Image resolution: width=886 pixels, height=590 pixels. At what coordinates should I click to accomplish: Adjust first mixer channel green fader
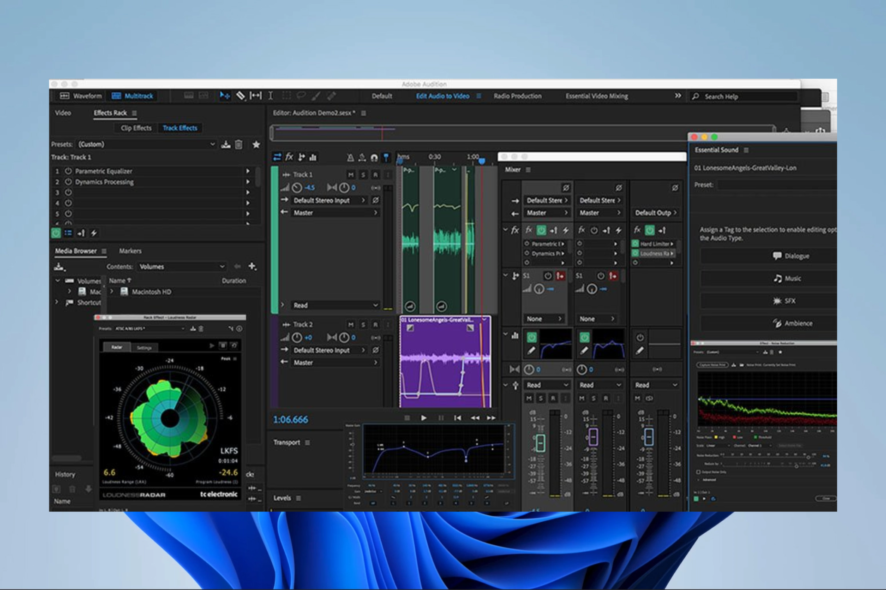(540, 442)
